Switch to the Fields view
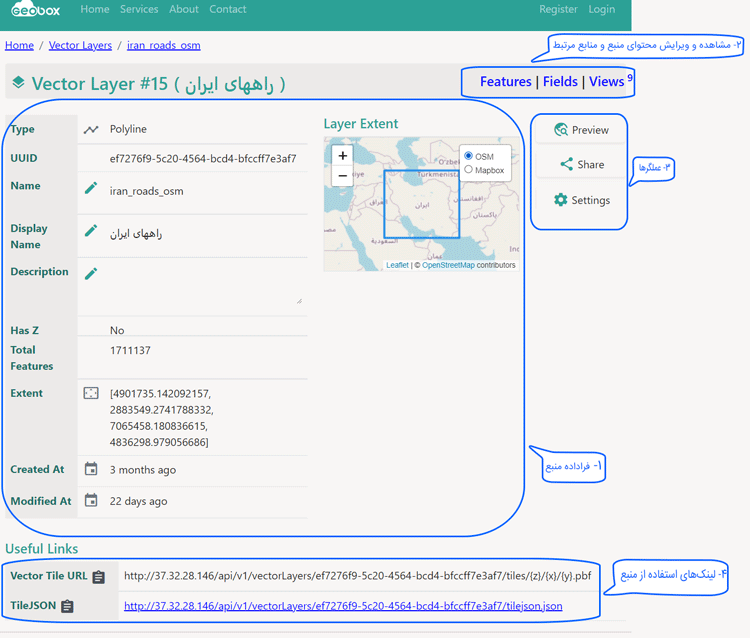 click(560, 82)
